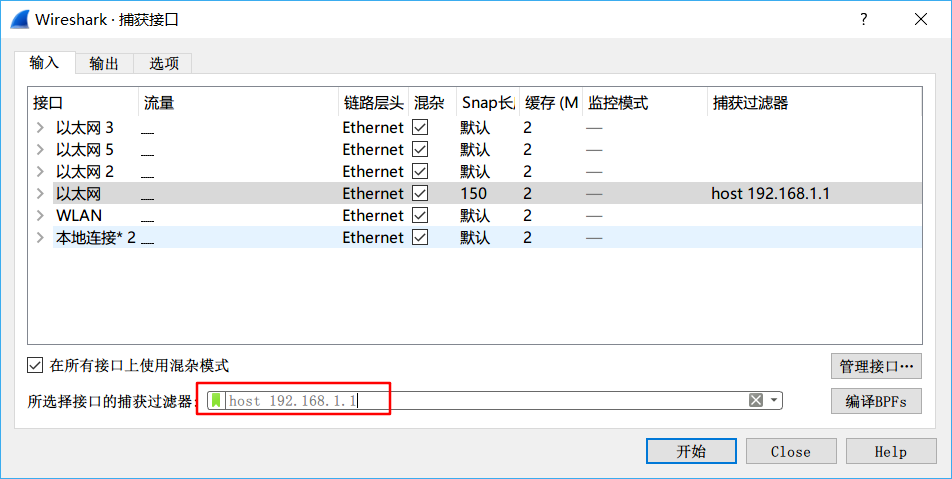Click the Wireshark shark fin logo
This screenshot has width=952, height=479.
point(19,19)
